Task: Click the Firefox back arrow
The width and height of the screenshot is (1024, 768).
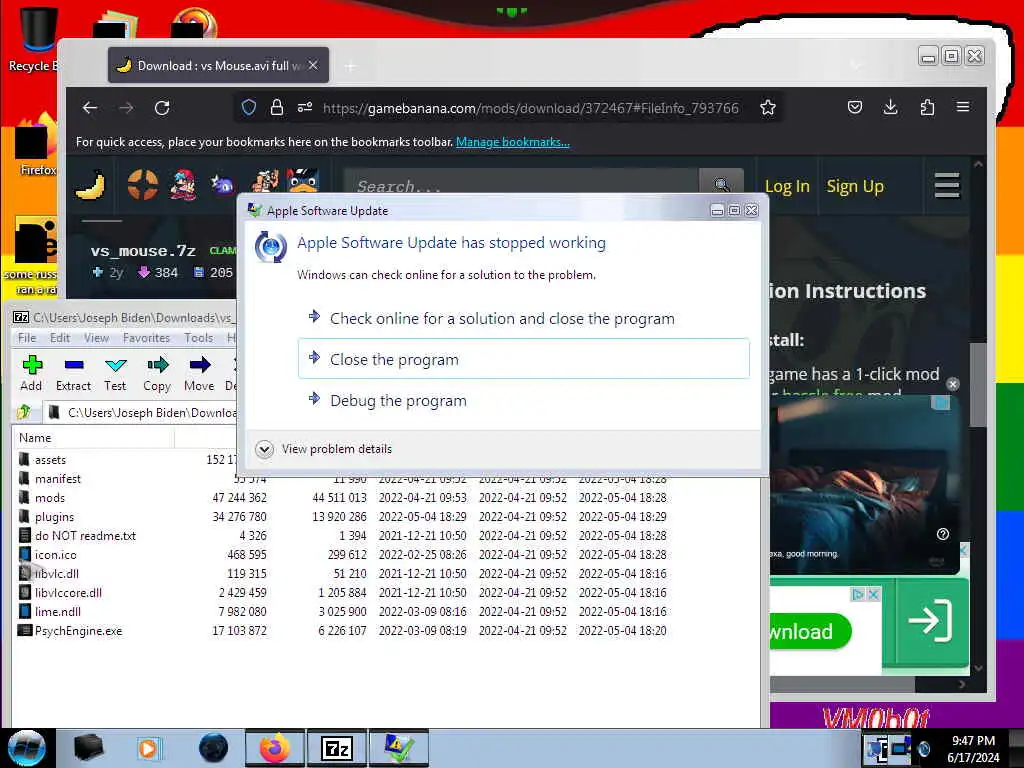Action: [x=90, y=108]
